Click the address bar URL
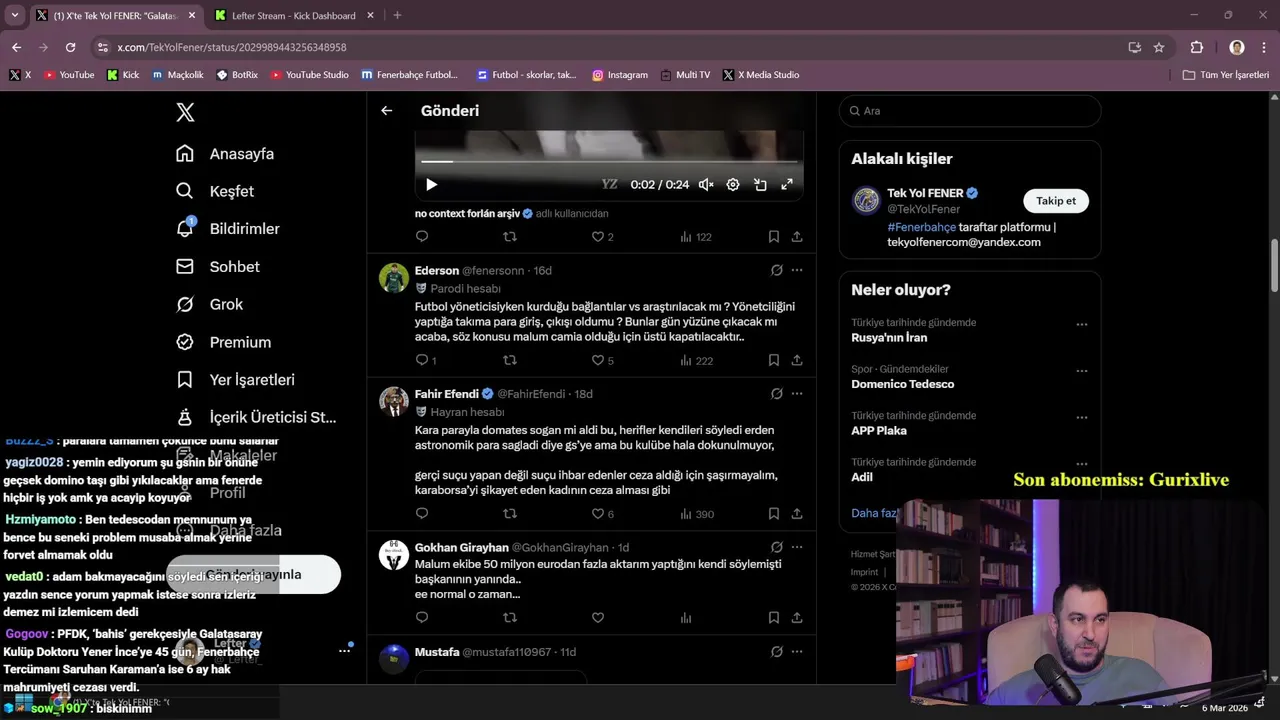The height and width of the screenshot is (720, 1280). point(232,47)
